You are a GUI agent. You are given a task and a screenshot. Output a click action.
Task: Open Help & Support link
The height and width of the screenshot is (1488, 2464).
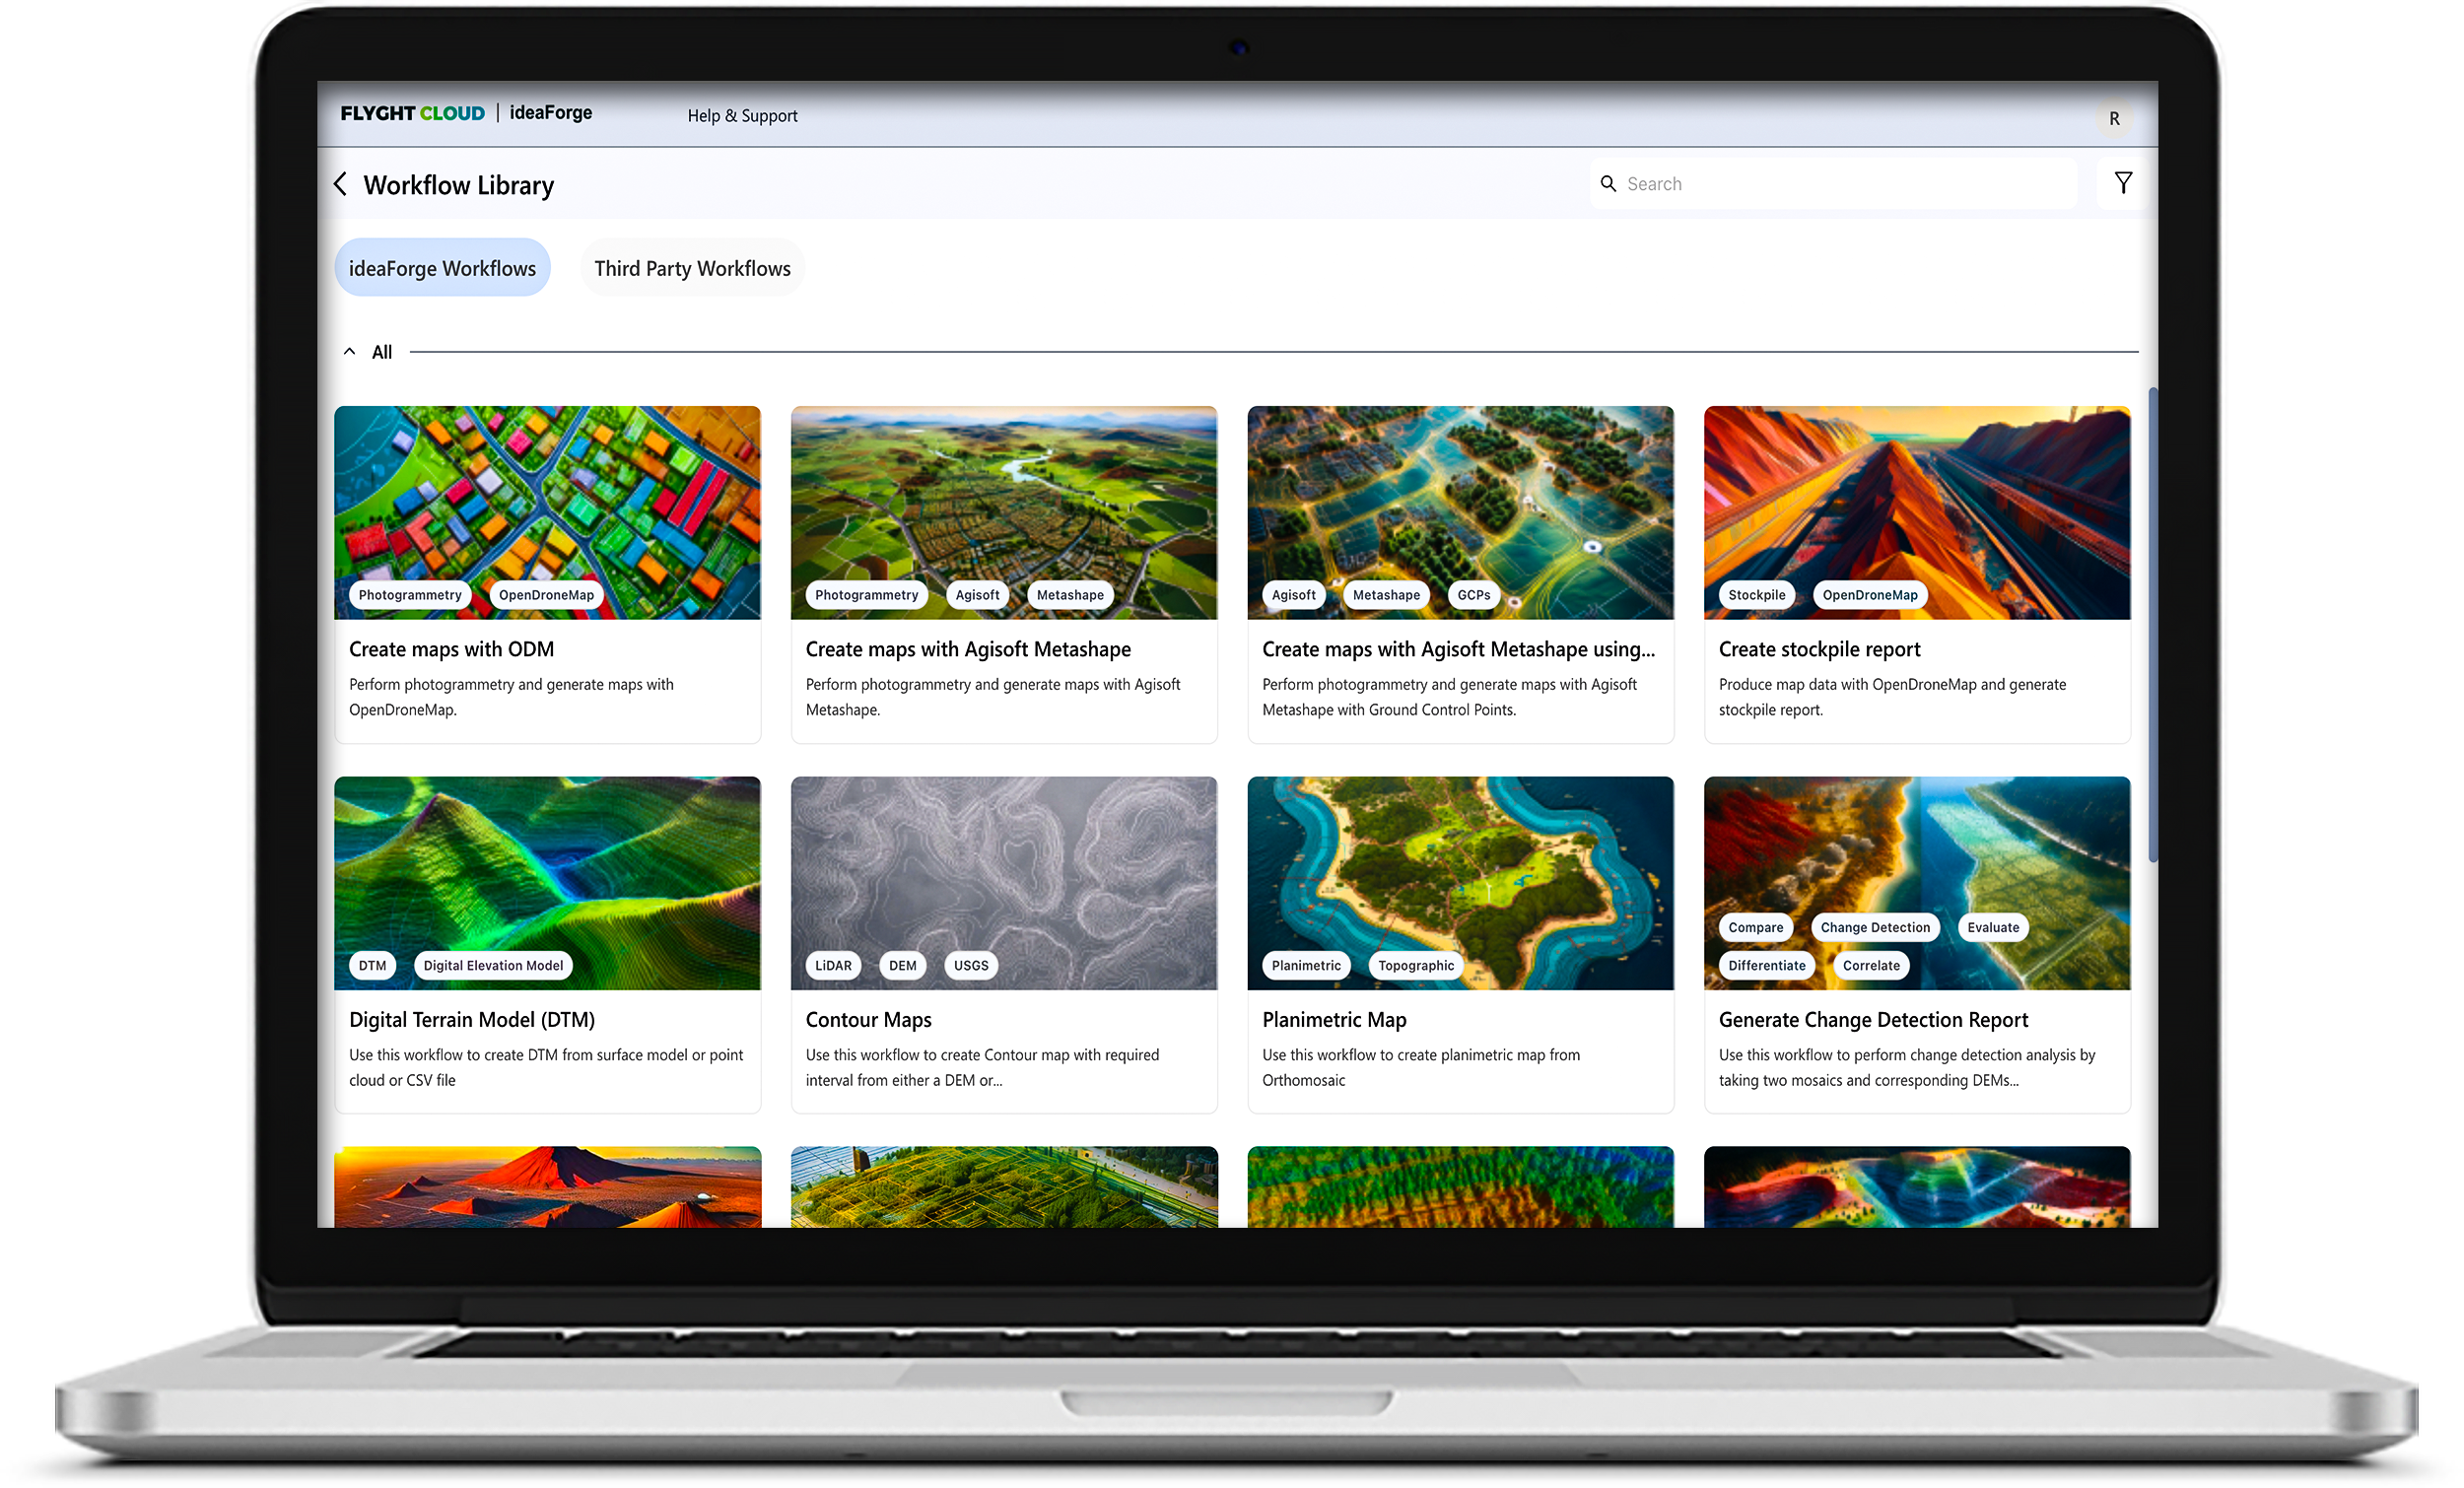pyautogui.click(x=742, y=116)
